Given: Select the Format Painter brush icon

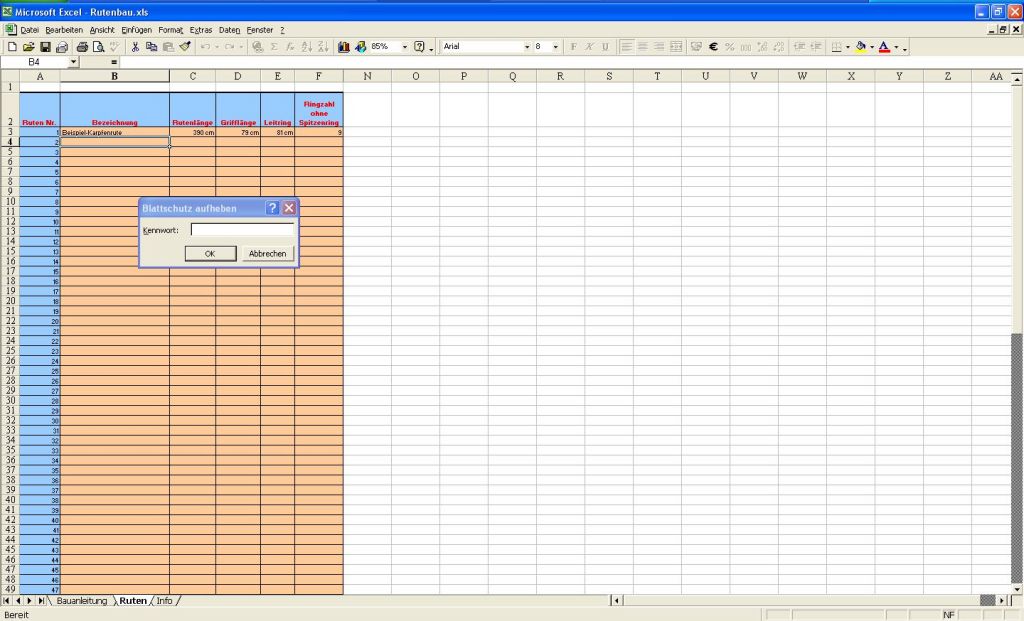Looking at the screenshot, I should tap(185, 47).
